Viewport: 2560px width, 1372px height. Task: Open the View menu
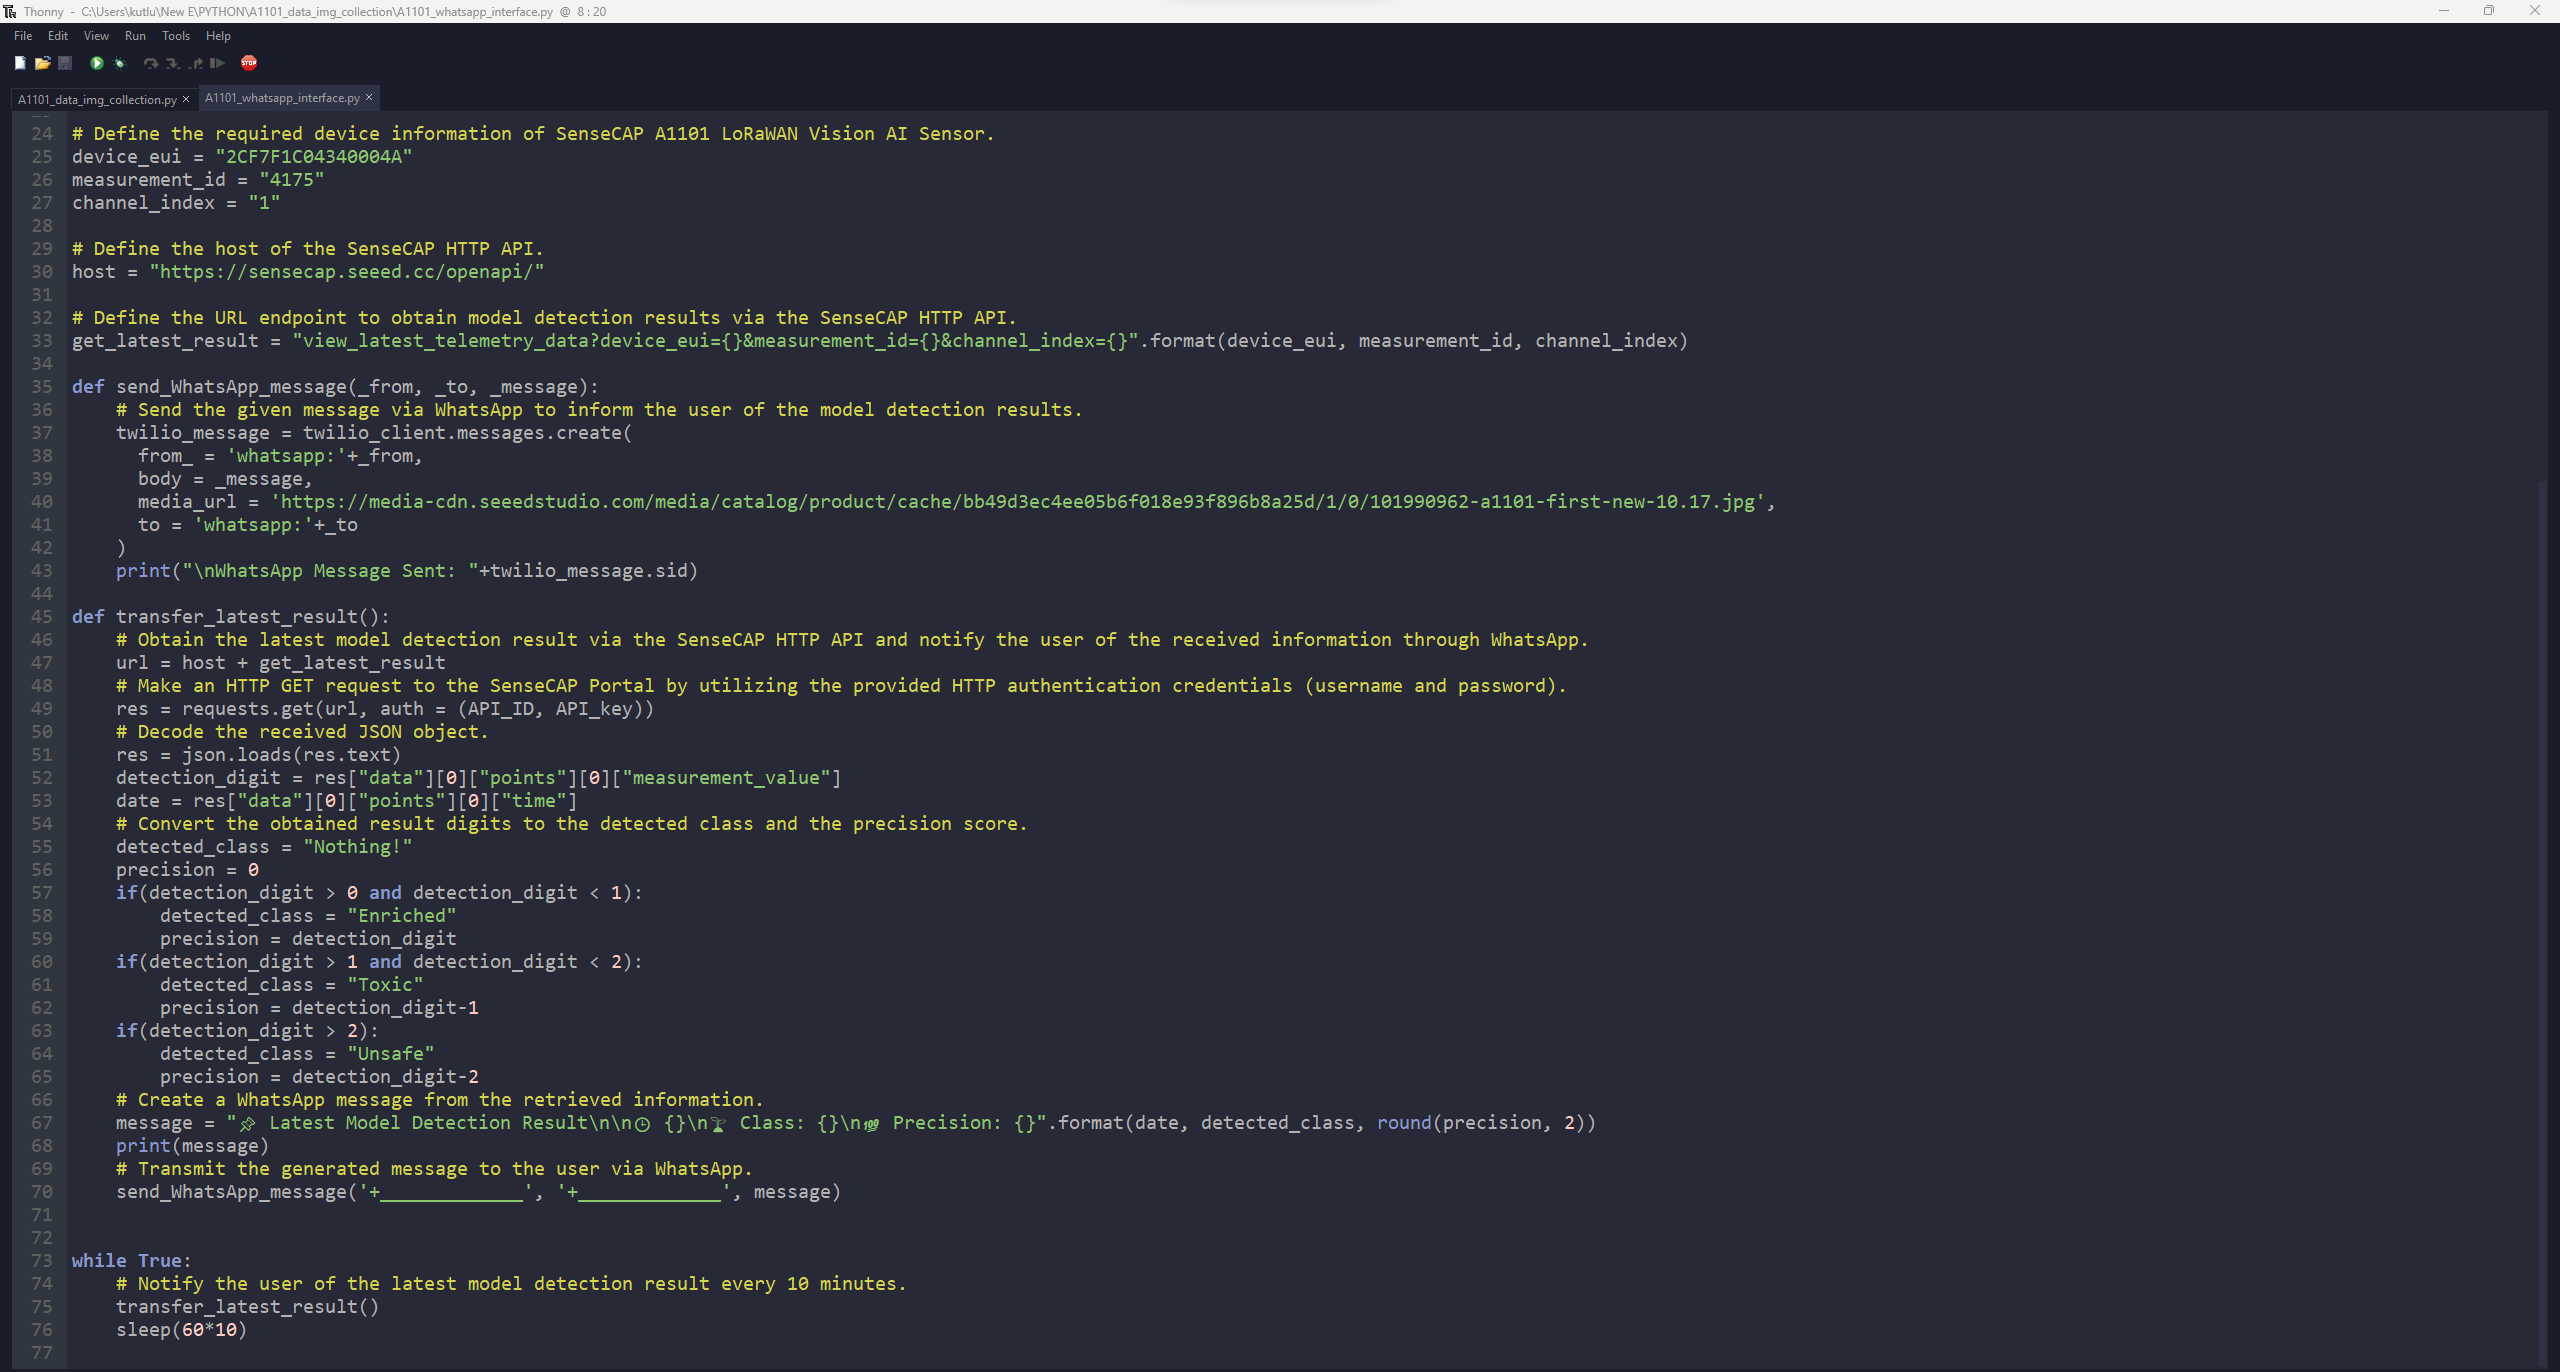point(95,36)
